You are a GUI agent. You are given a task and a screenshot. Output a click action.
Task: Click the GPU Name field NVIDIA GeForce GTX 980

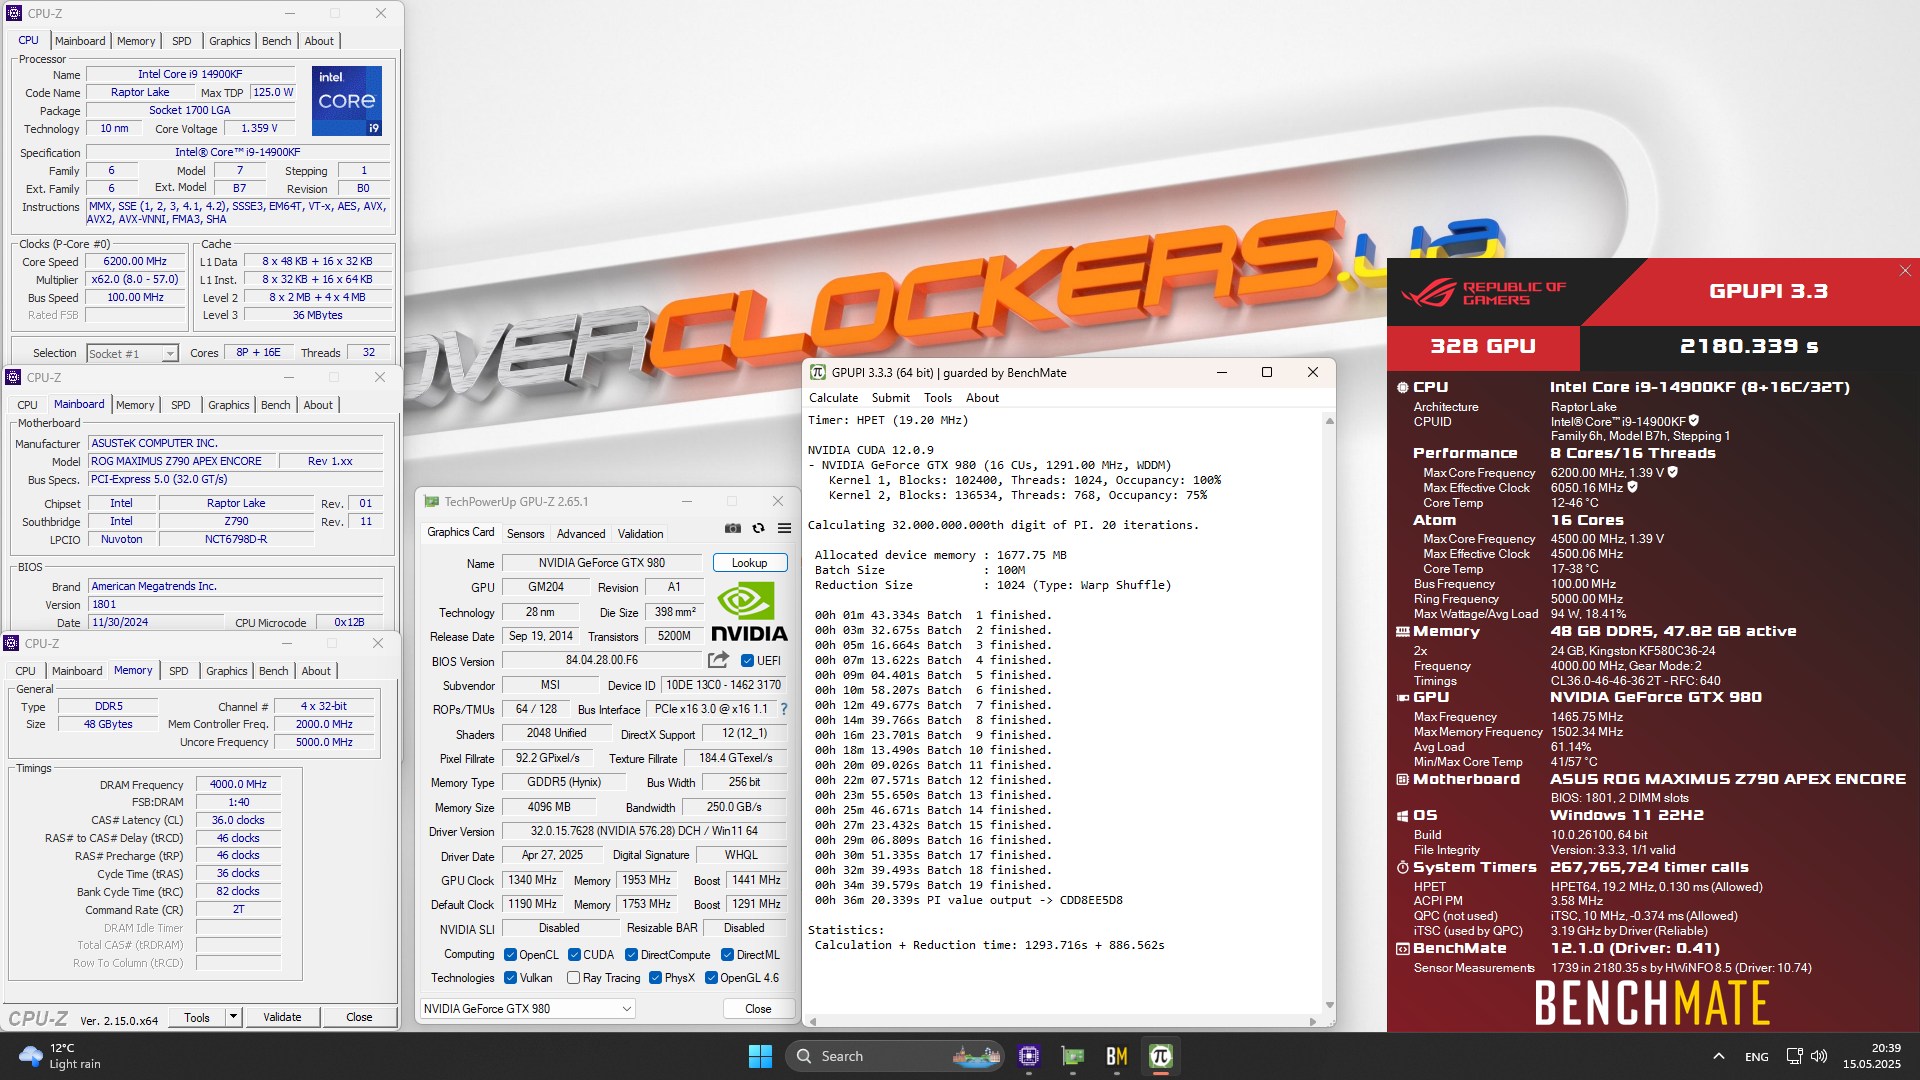tap(601, 562)
